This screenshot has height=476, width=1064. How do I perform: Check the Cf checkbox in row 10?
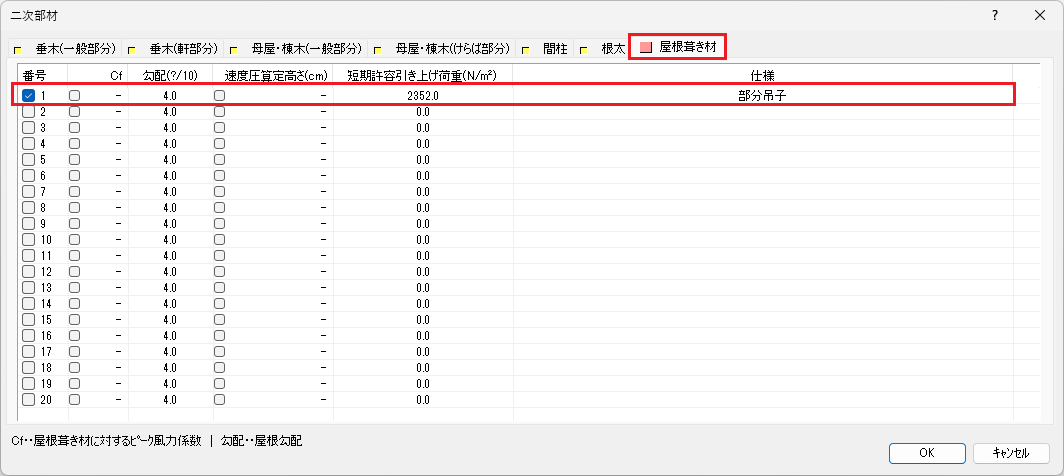75,239
